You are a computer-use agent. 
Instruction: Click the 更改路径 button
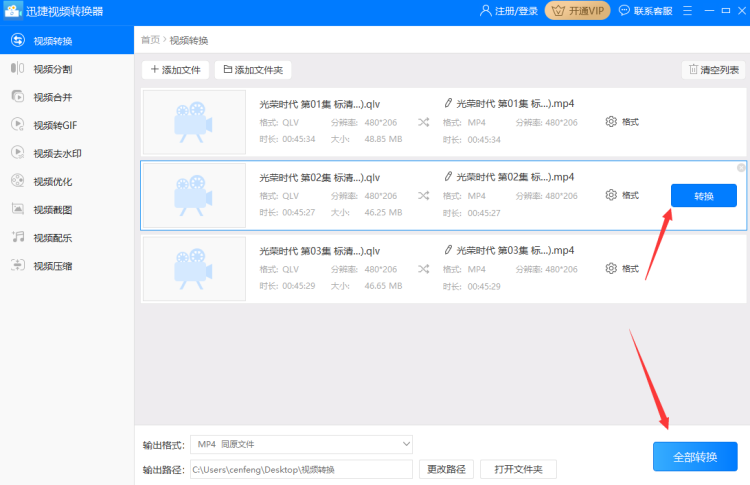tap(446, 470)
